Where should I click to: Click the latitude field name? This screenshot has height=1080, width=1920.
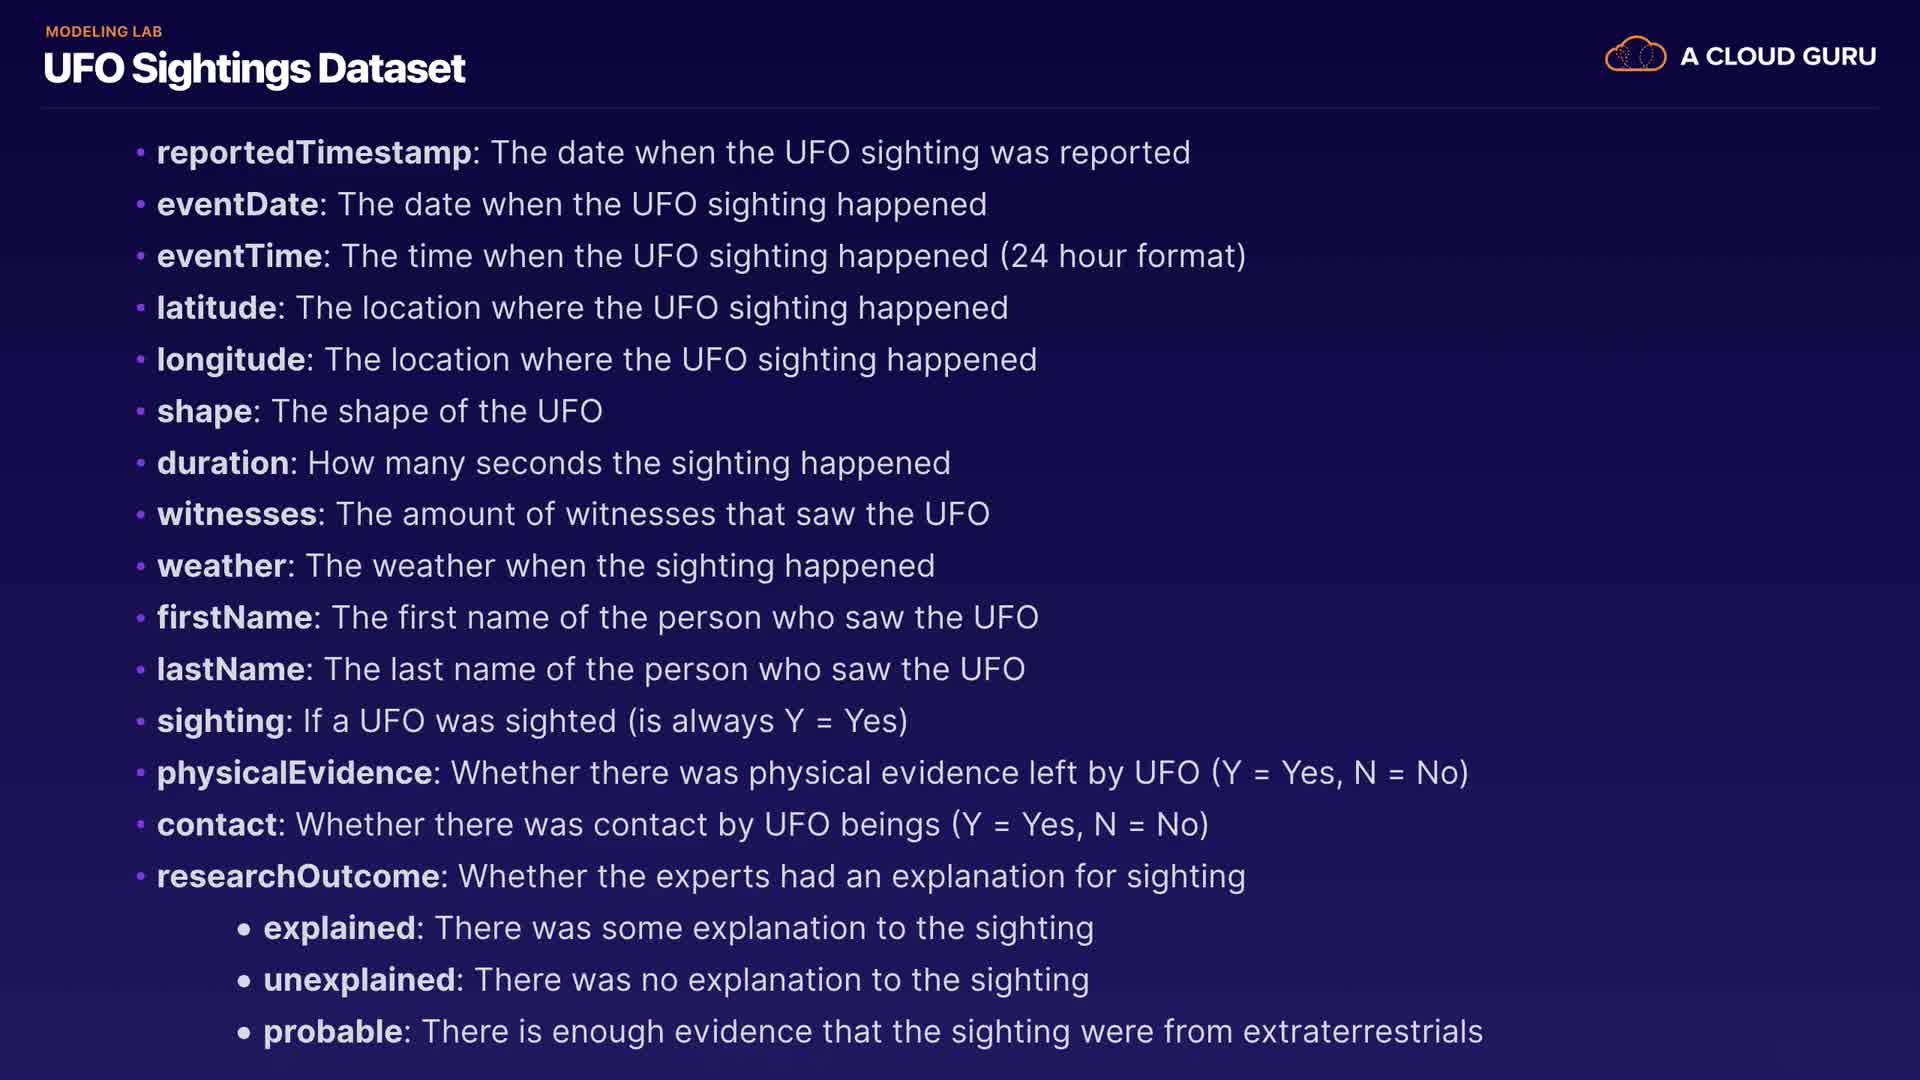pyautogui.click(x=216, y=308)
